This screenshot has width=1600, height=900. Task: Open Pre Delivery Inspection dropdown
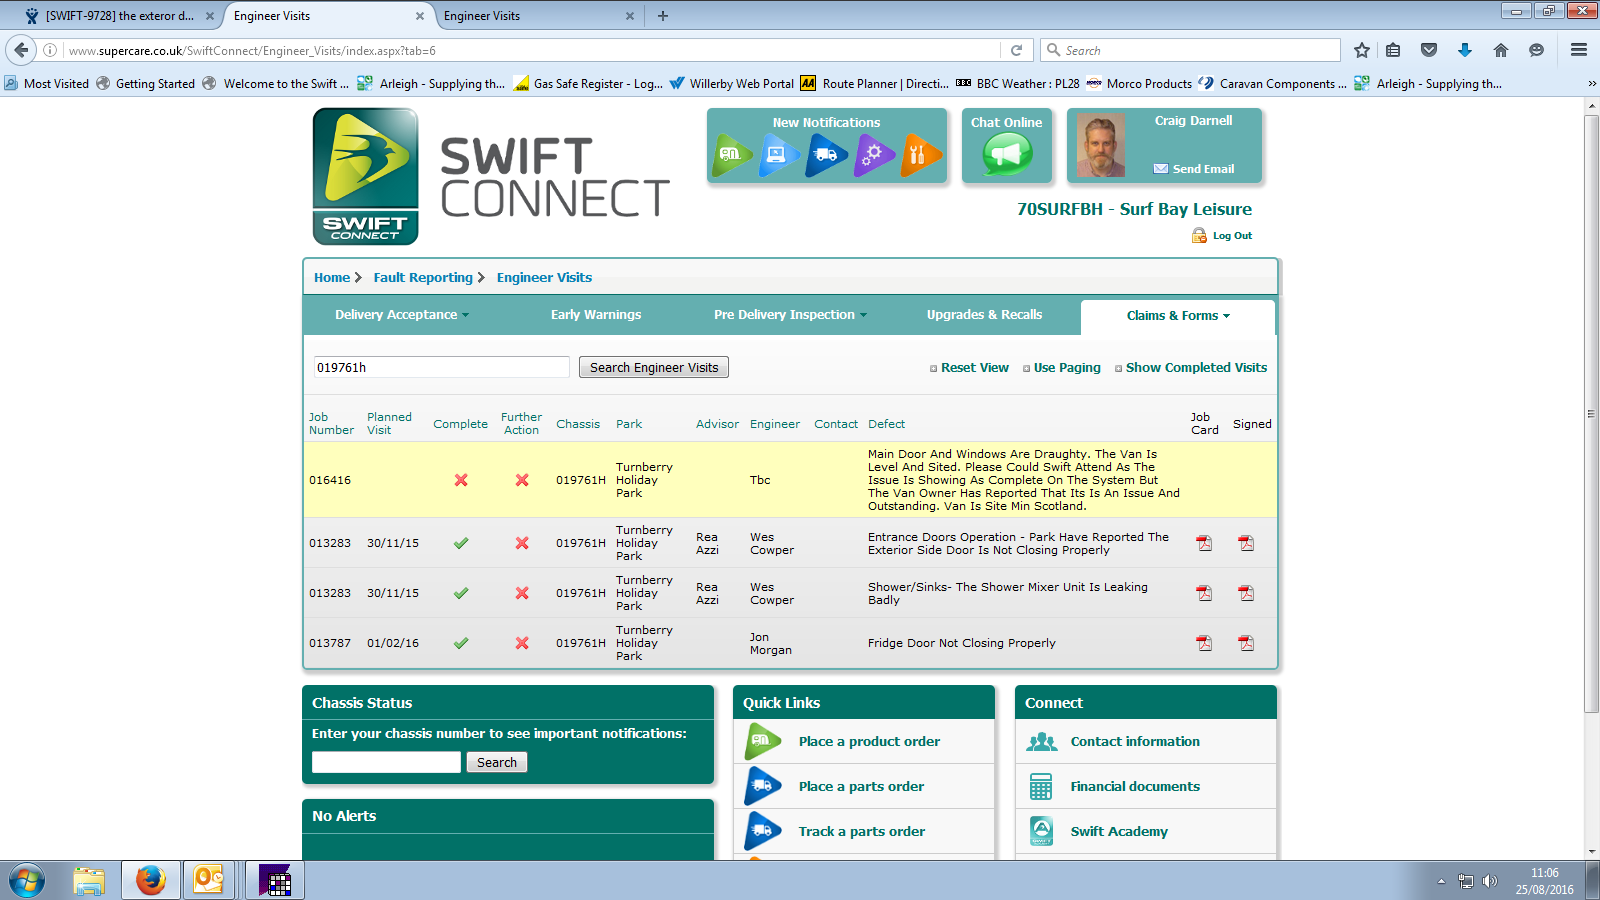tap(789, 315)
